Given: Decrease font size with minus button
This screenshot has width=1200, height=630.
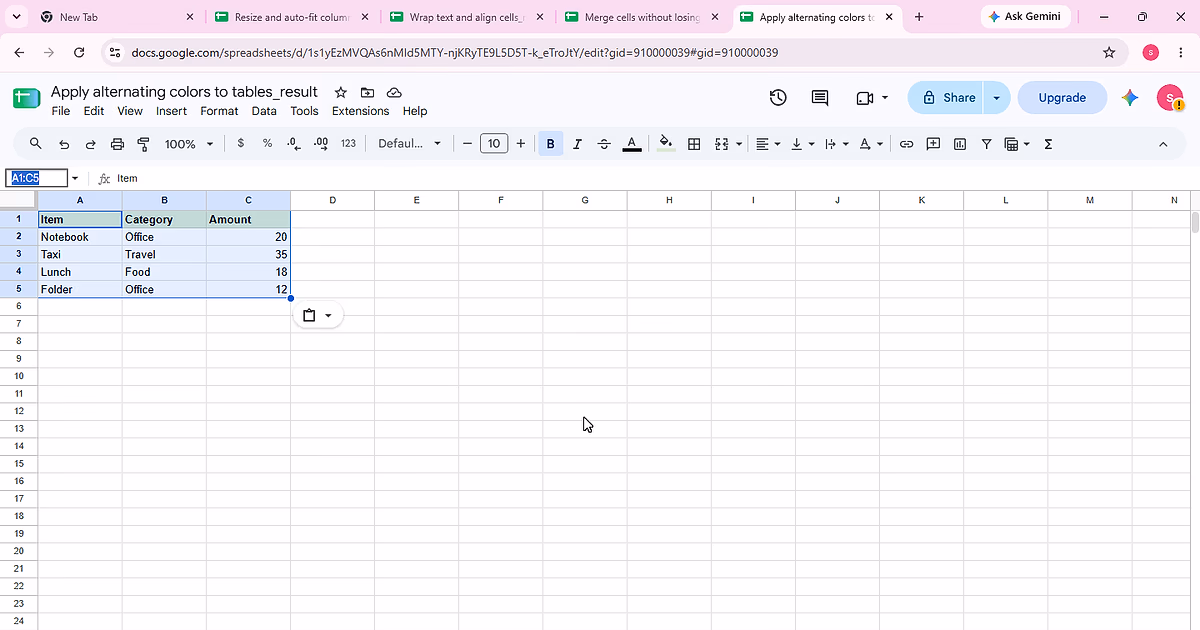Looking at the screenshot, I should pos(467,144).
